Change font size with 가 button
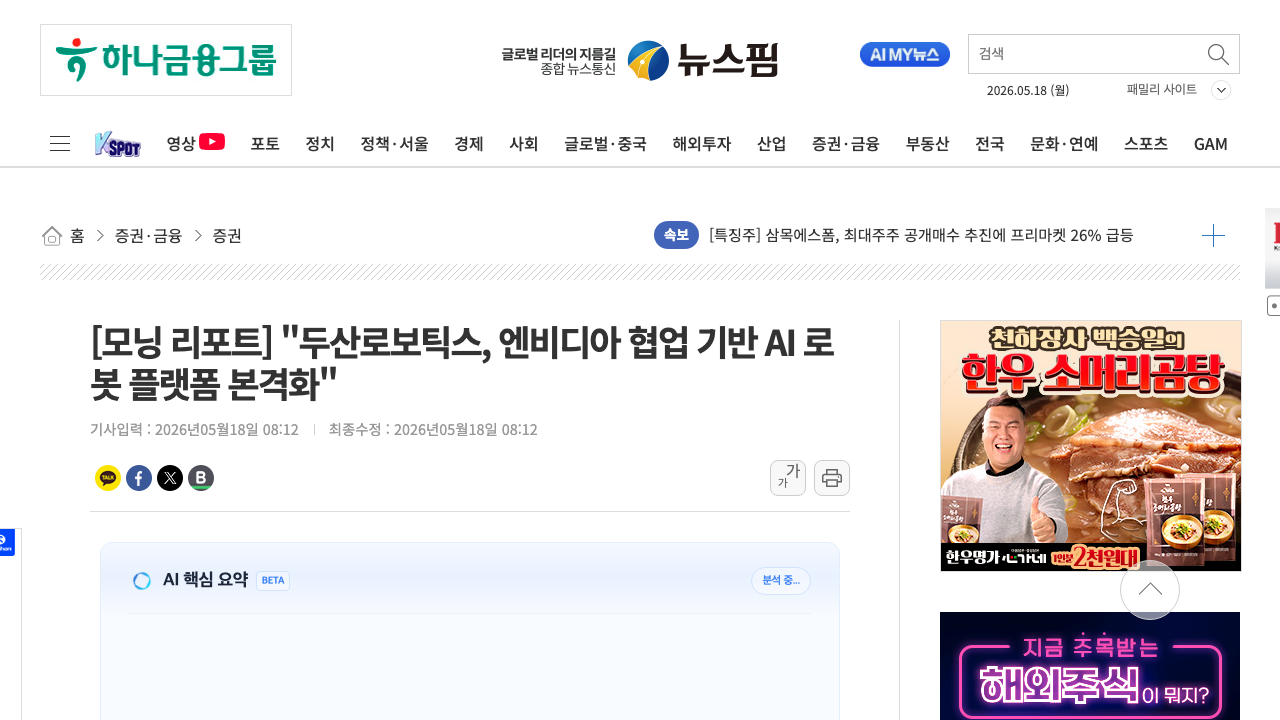Viewport: 1280px width, 720px height. (x=788, y=478)
